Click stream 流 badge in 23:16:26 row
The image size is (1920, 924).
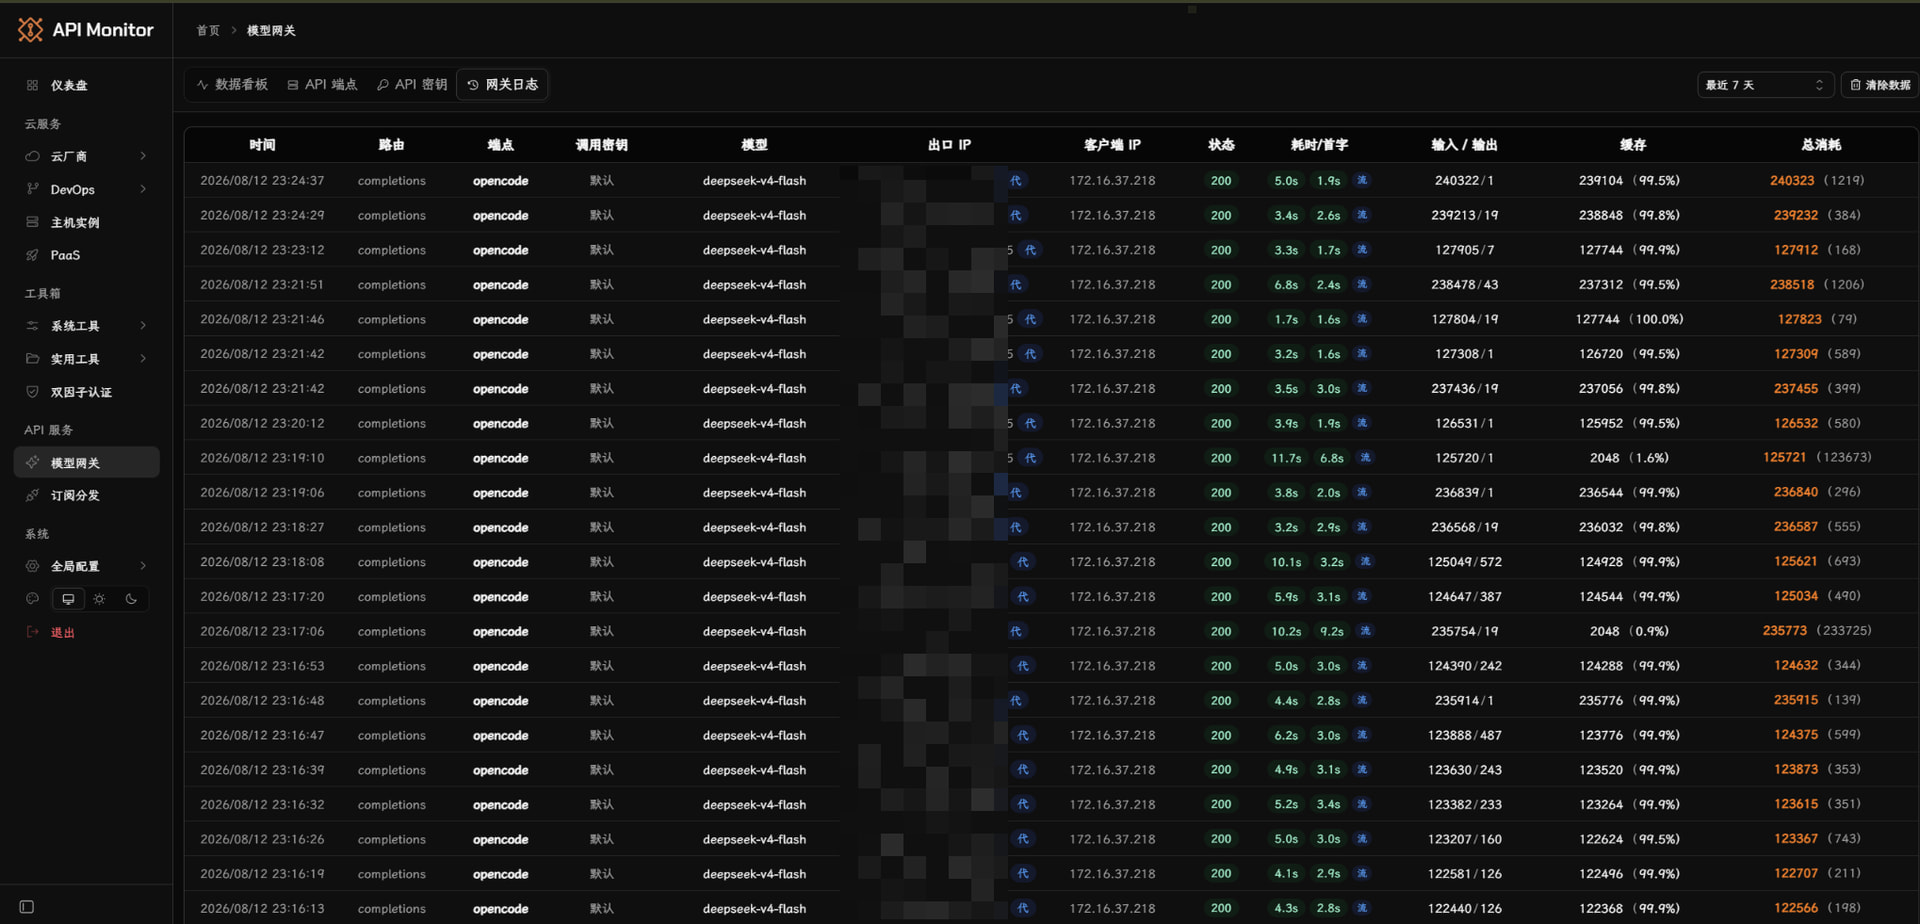pos(1362,839)
